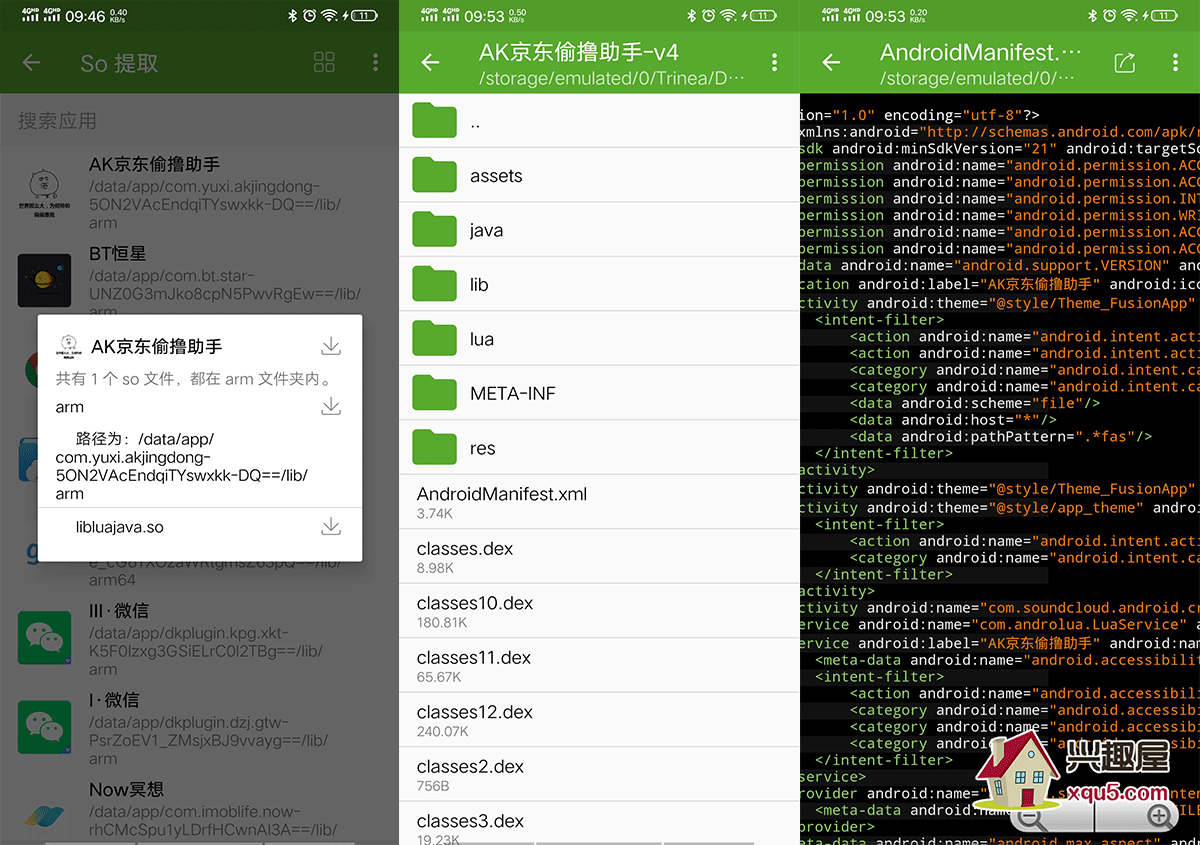Open the overflow menu in So 提取 header

[x=375, y=63]
